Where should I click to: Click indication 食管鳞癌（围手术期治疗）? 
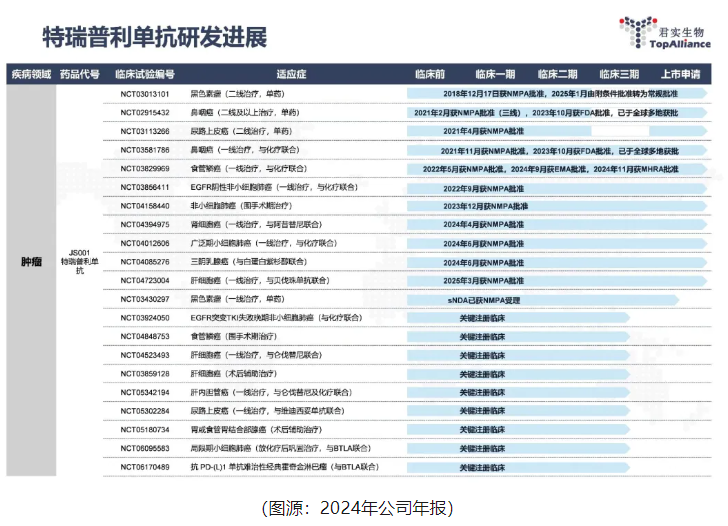tap(234, 336)
